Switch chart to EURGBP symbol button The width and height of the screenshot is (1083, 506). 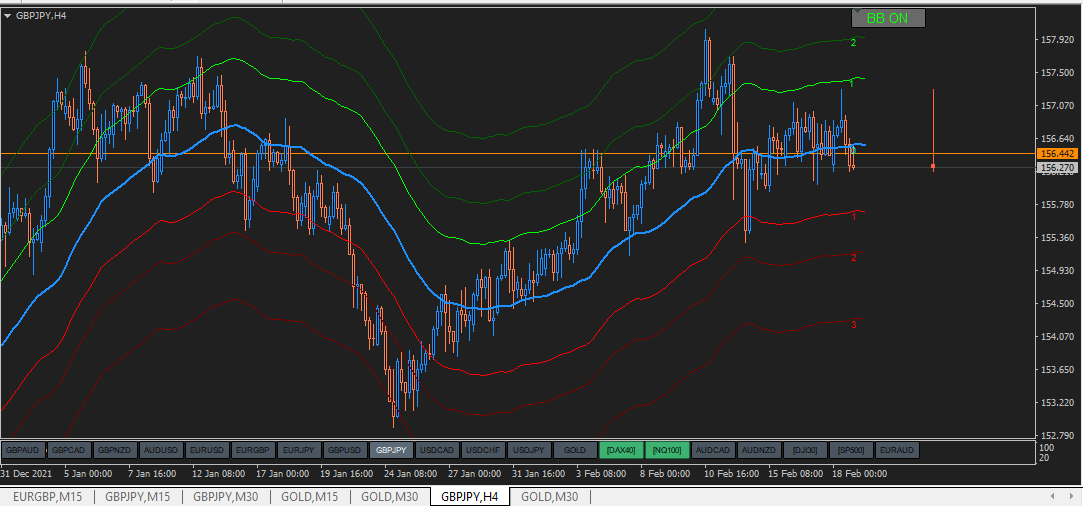click(253, 451)
